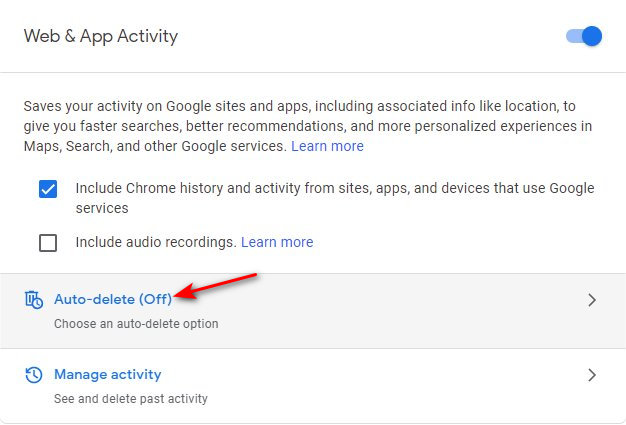Select the Manage activity entry
626x425 pixels.
pos(107,375)
